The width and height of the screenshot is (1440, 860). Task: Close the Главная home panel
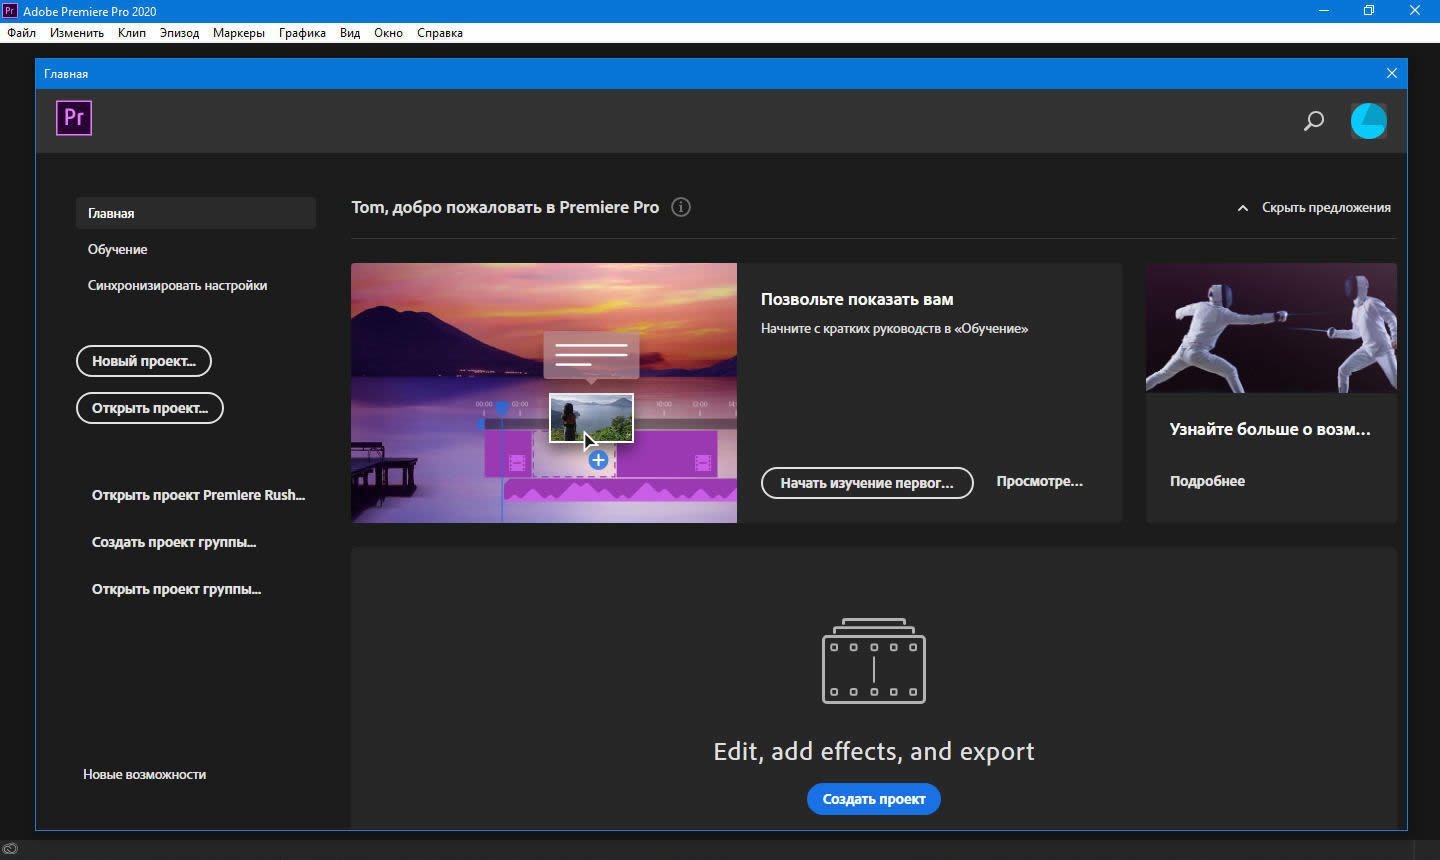click(1391, 73)
